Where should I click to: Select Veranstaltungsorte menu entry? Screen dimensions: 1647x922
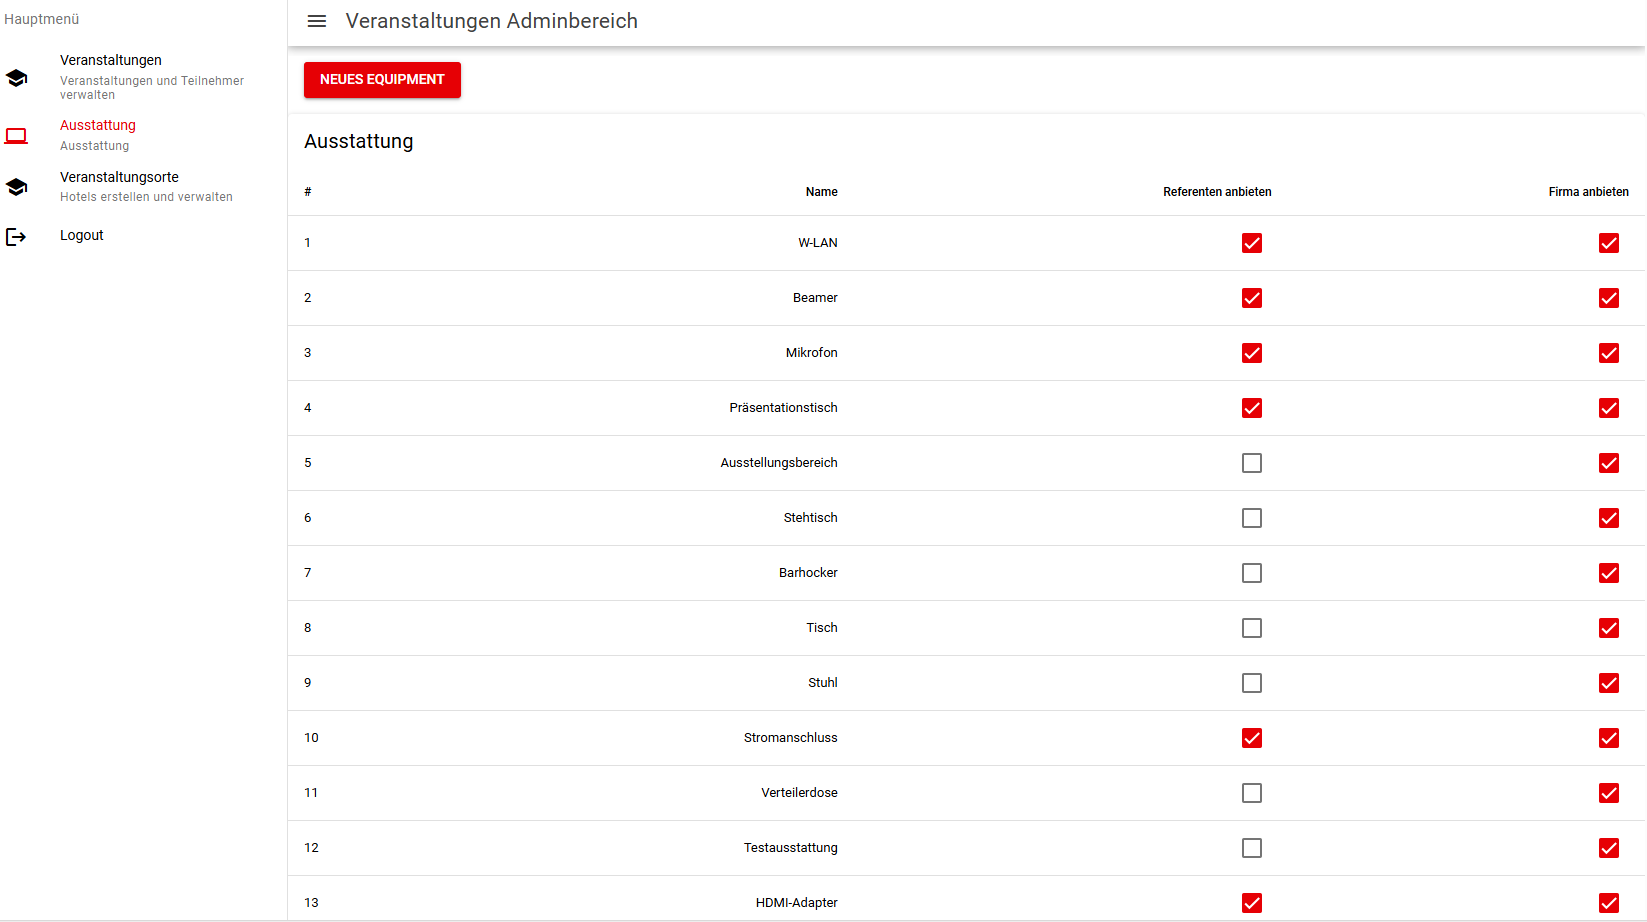[x=119, y=177]
